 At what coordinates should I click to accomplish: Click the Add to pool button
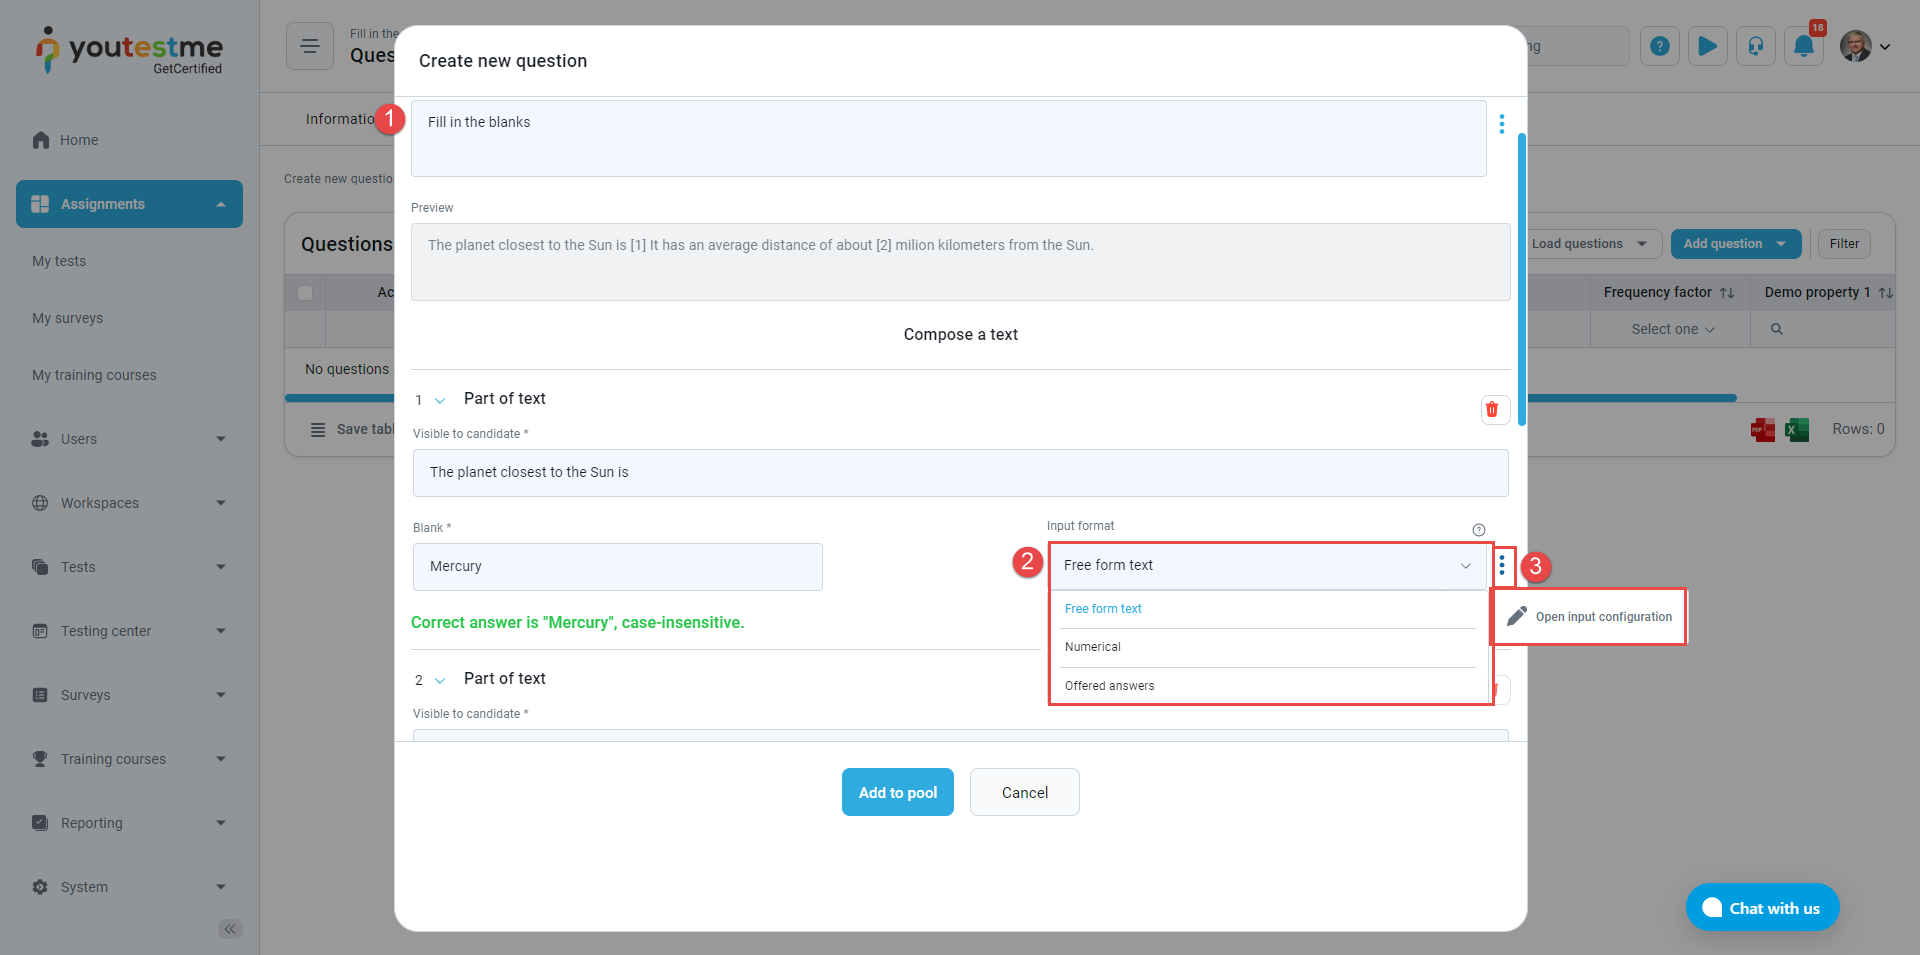click(x=897, y=792)
